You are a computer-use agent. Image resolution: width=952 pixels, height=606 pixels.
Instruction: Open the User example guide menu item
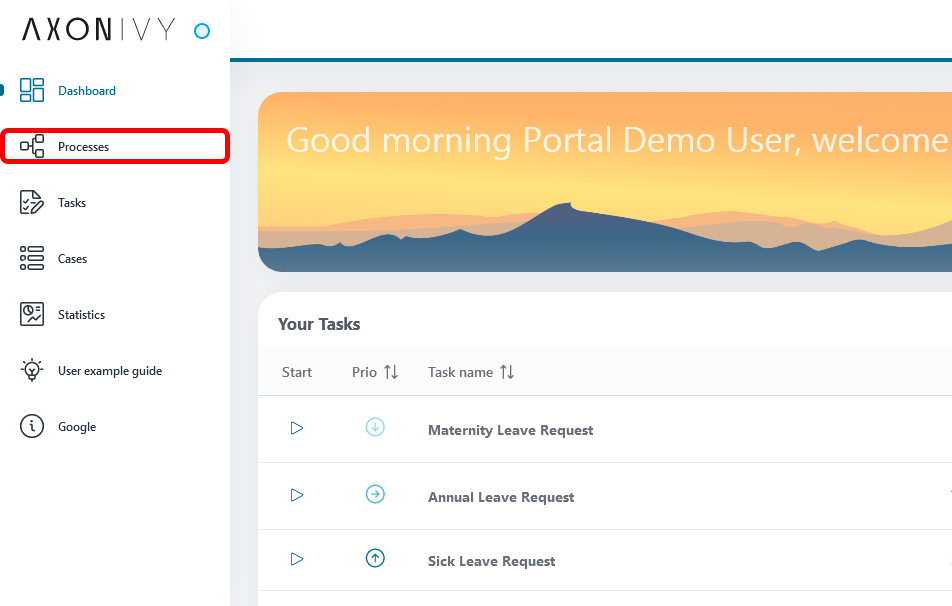(x=115, y=370)
